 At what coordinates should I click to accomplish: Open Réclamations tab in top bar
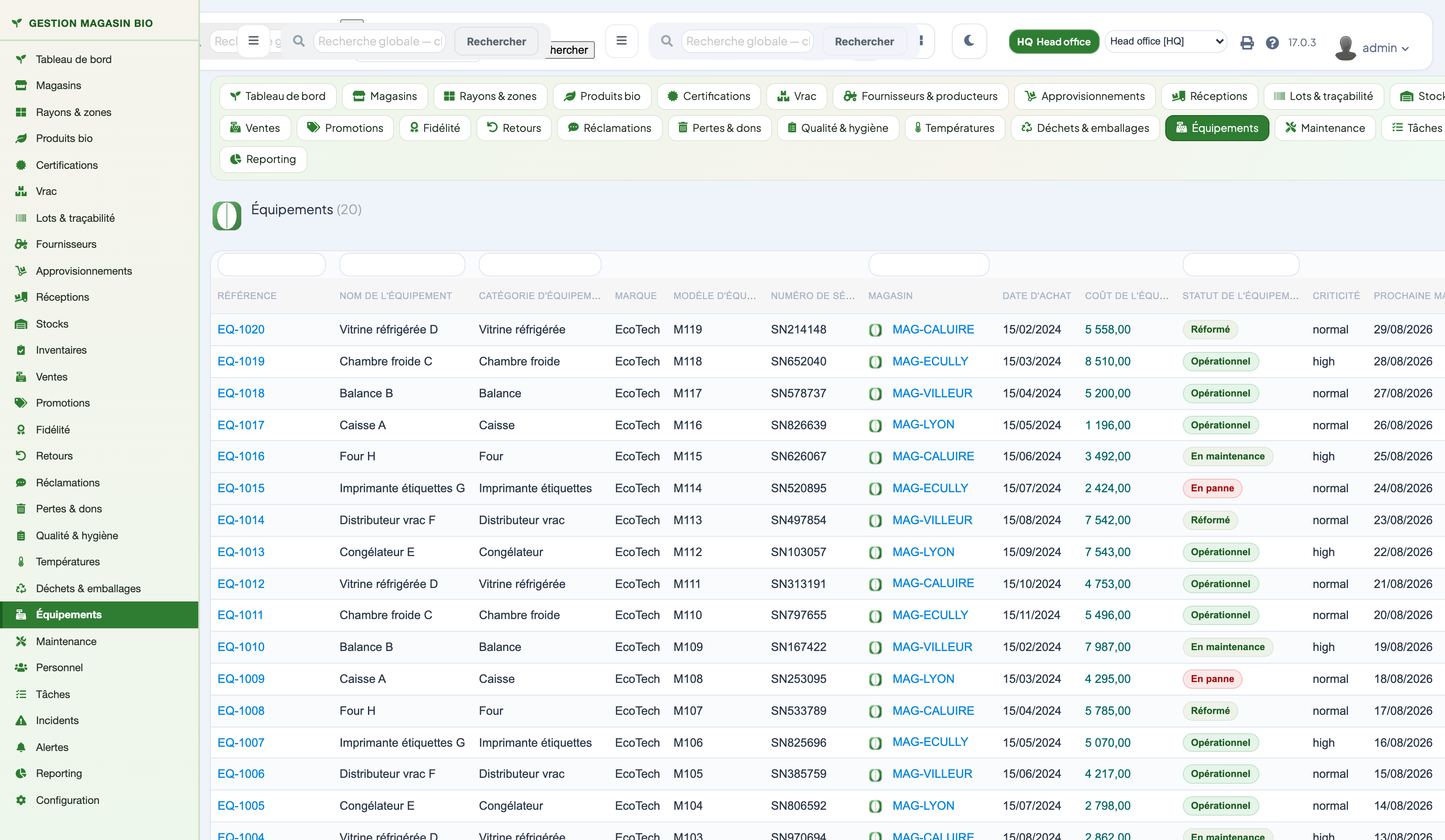click(610, 128)
